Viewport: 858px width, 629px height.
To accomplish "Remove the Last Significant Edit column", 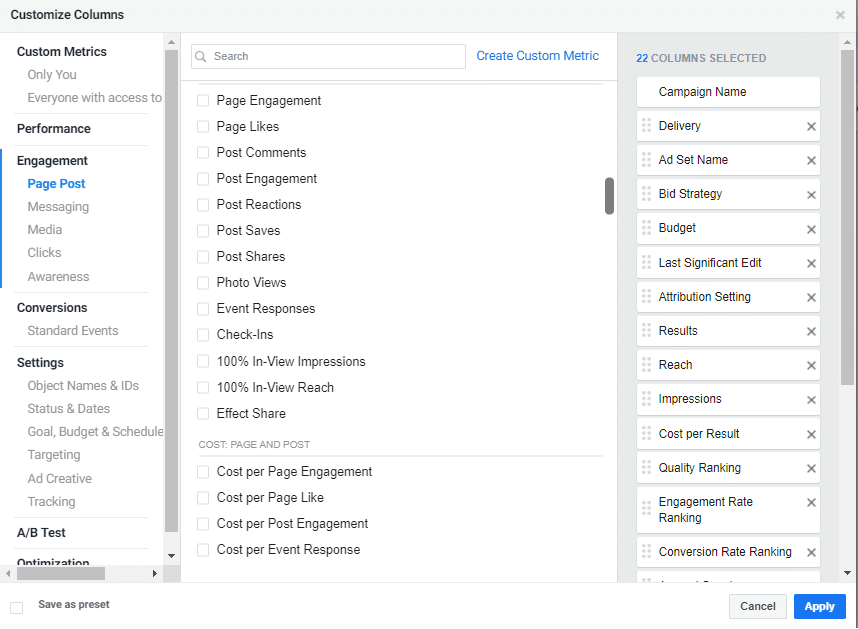I will point(811,263).
